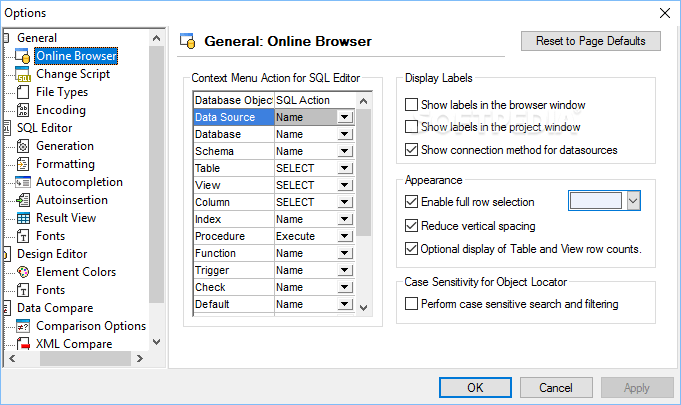Click the Autocompletion tree icon
The width and height of the screenshot is (681, 405).
pos(23,182)
